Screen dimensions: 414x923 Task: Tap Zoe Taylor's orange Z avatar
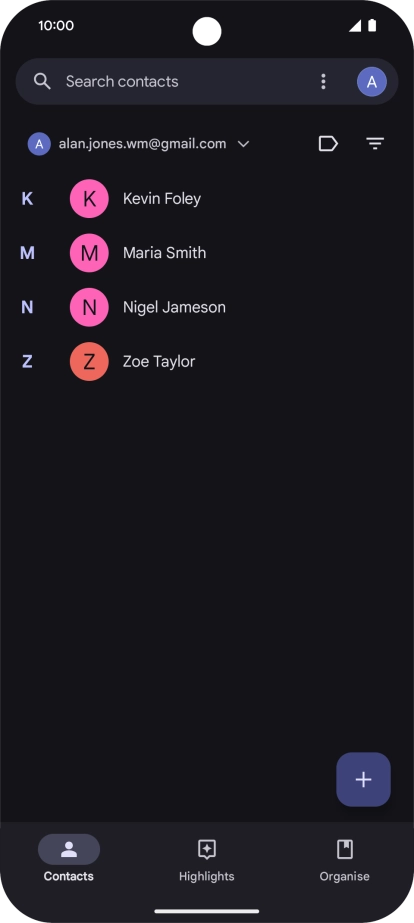point(89,361)
